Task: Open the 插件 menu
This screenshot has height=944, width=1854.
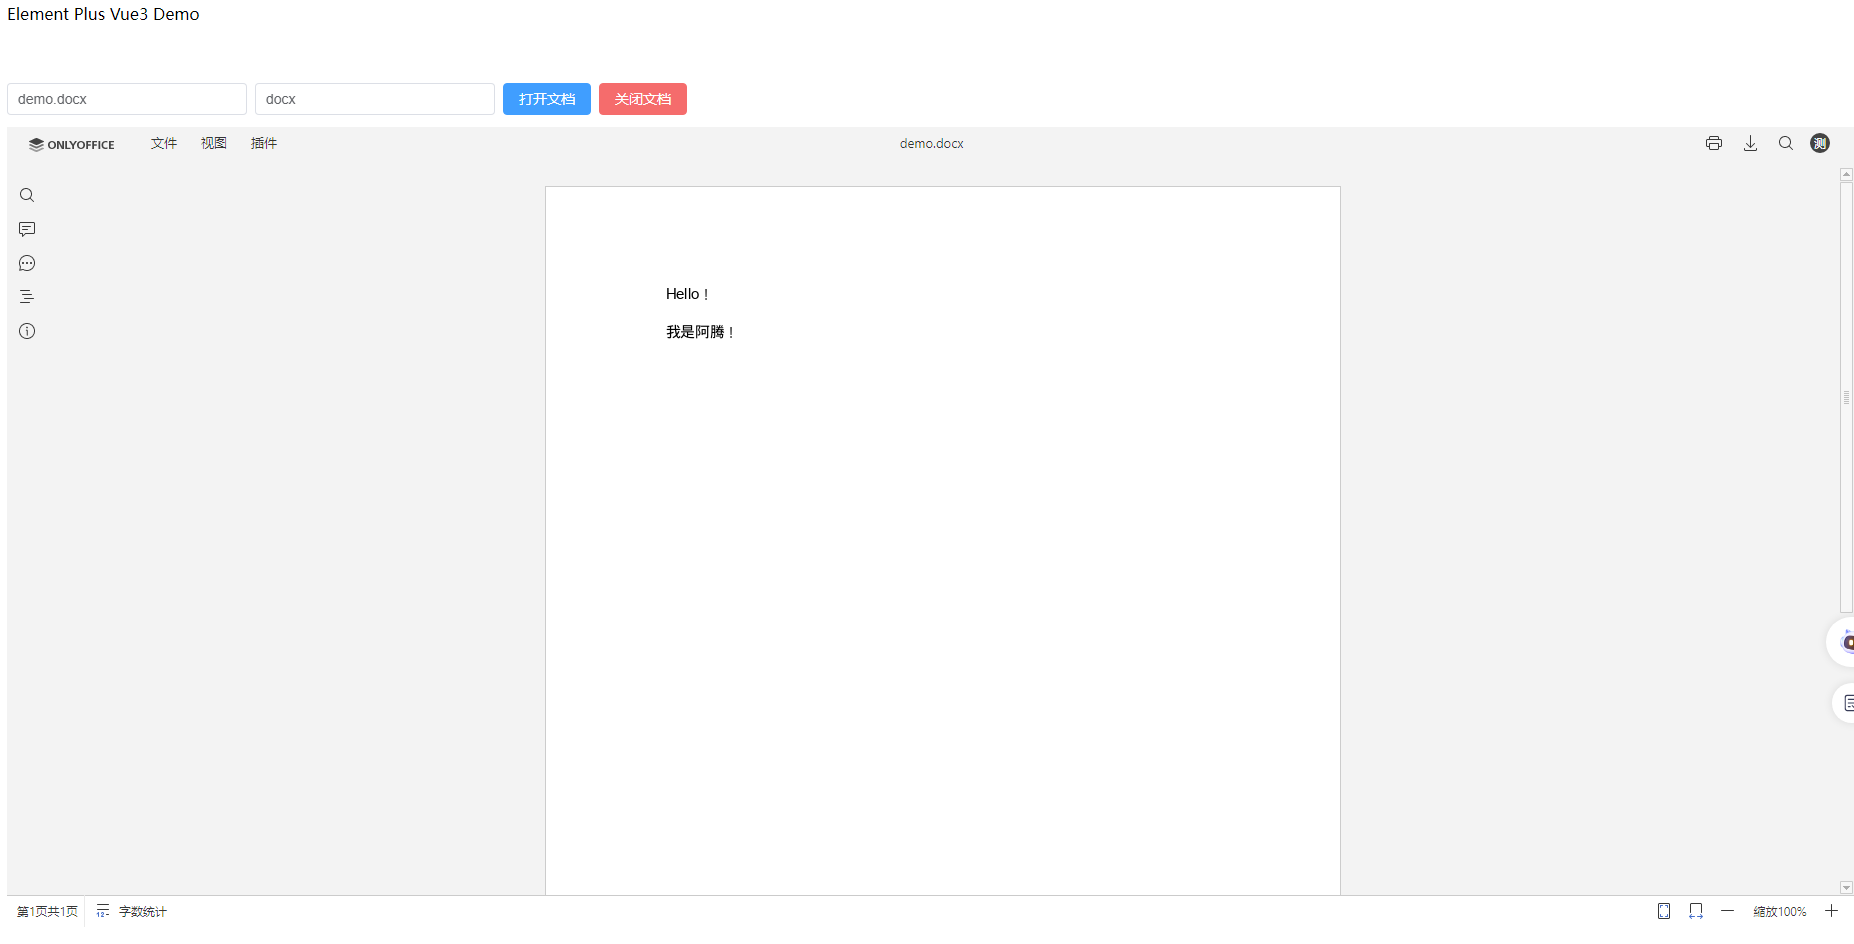Action: tap(264, 143)
